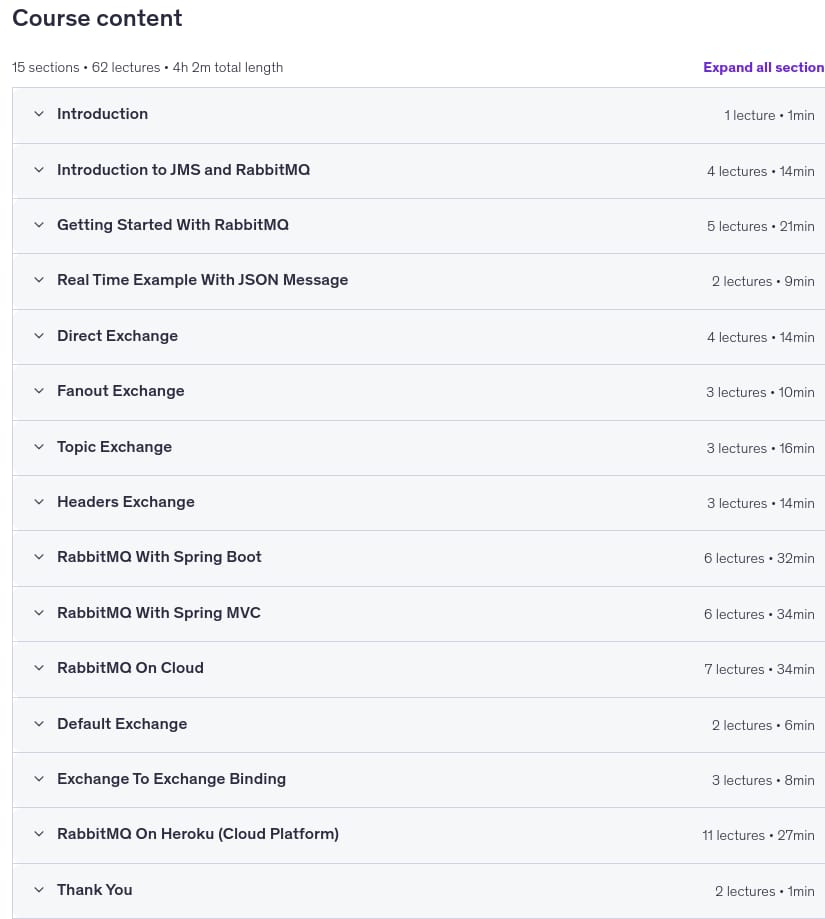The height and width of the screenshot is (919, 825).
Task: Expand Thank You section chevron
Action: [x=39, y=890]
